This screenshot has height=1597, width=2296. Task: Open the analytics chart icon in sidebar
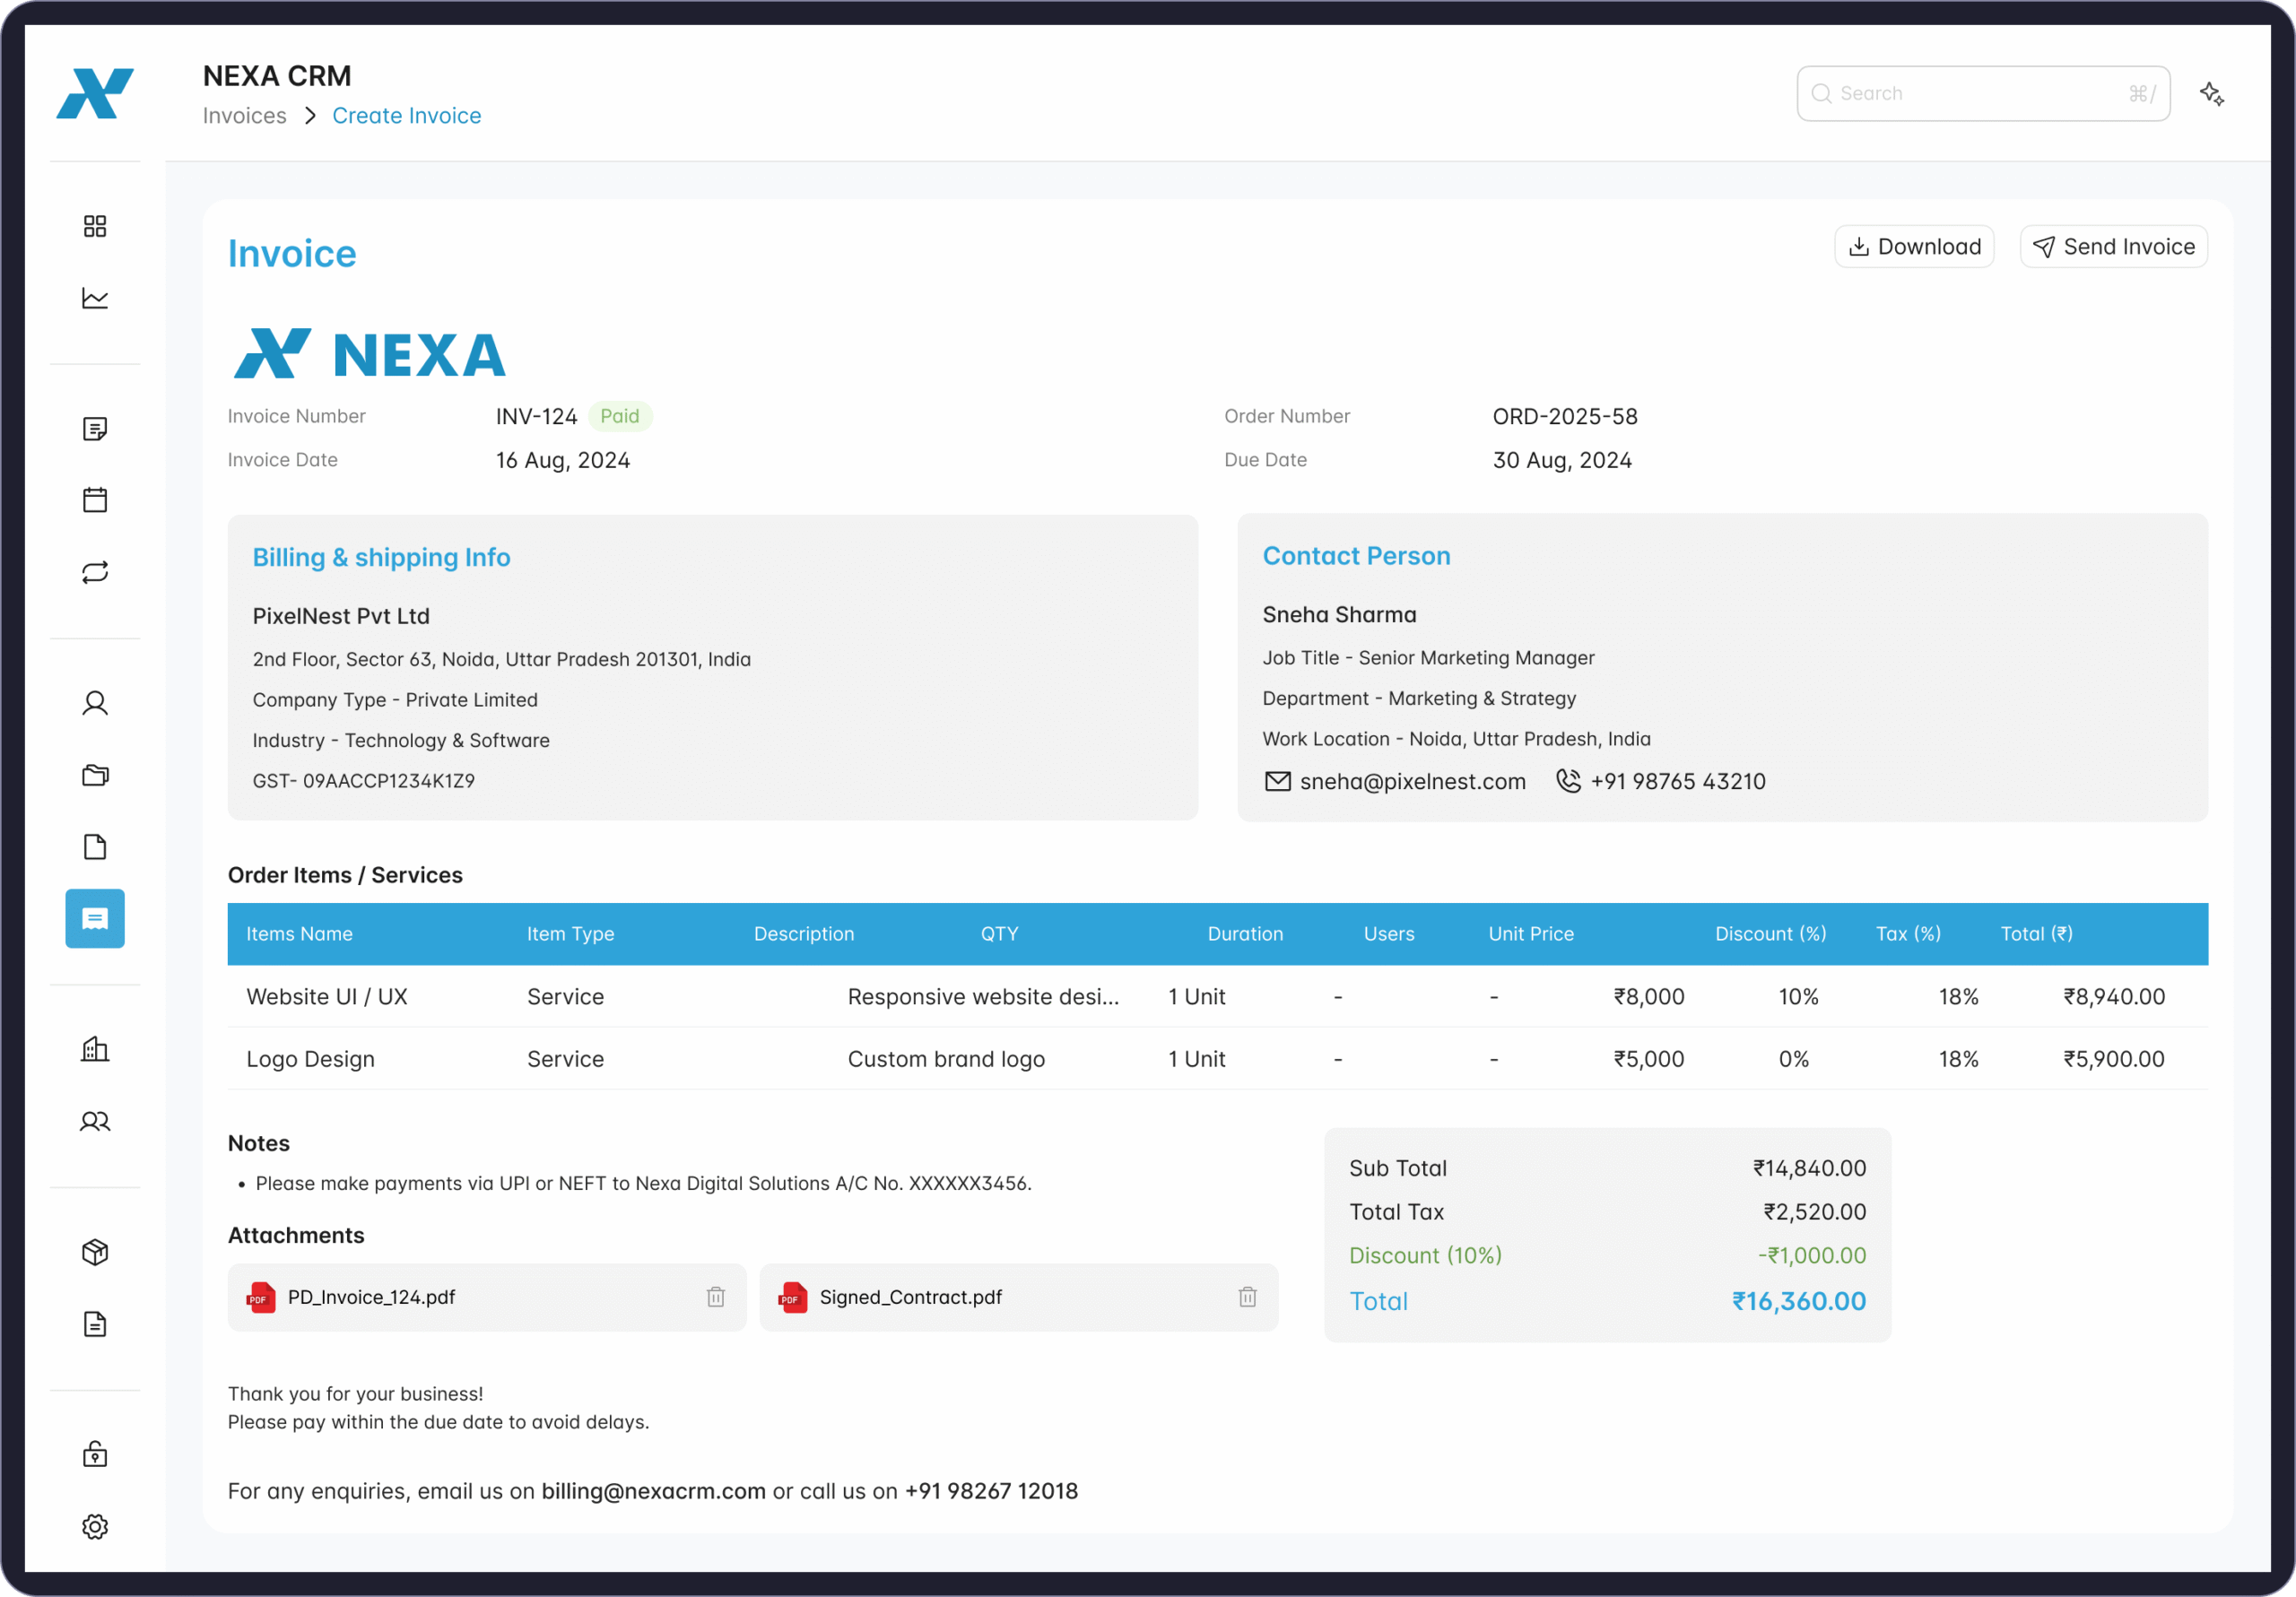[x=95, y=297]
